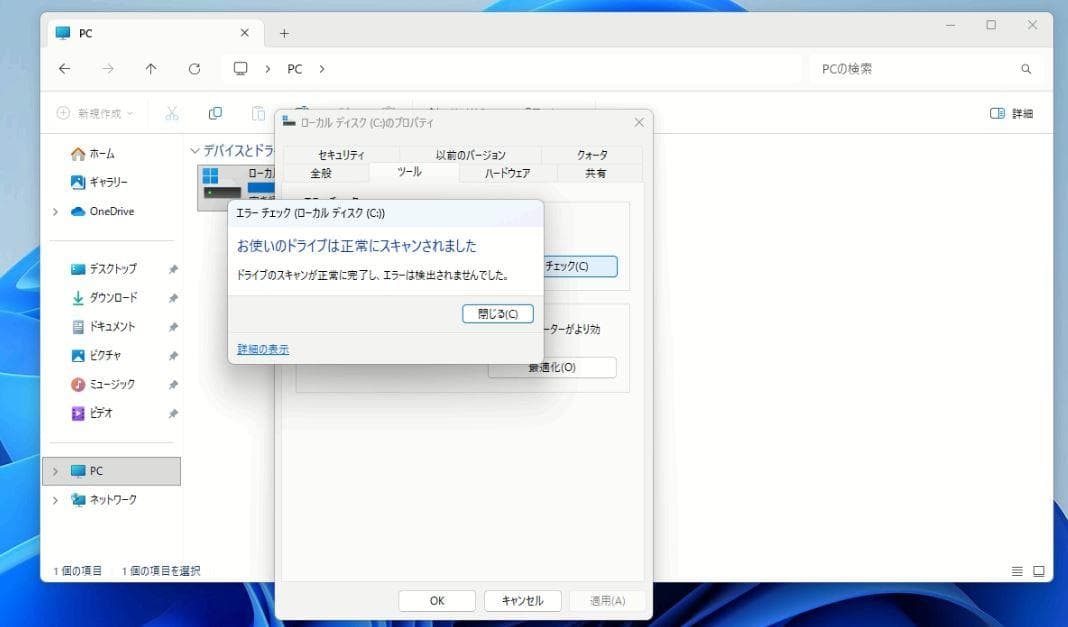1068x627 pixels.
Task: Open the 詳細の表示 link
Action: pyautogui.click(x=262, y=350)
